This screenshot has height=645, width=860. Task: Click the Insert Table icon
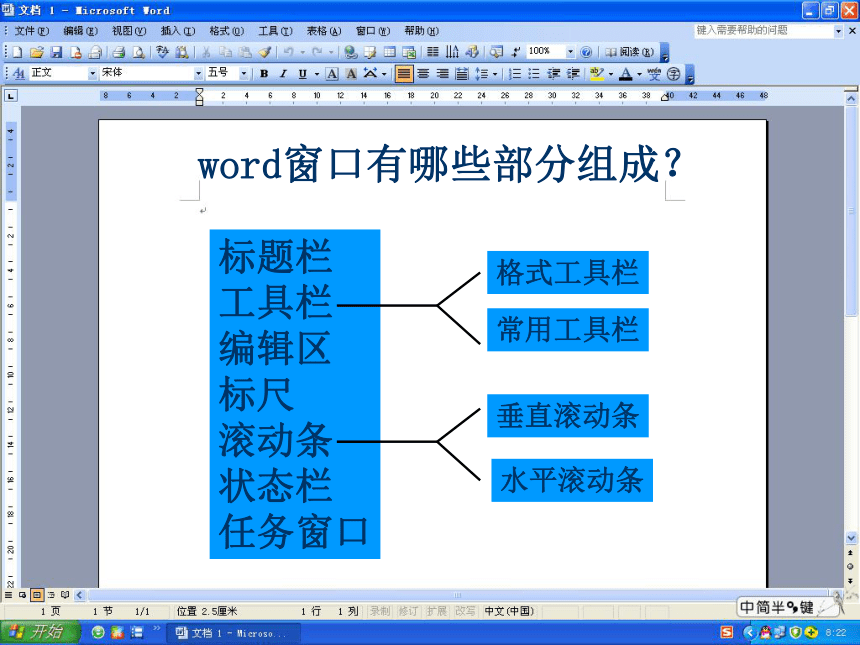pos(389,52)
